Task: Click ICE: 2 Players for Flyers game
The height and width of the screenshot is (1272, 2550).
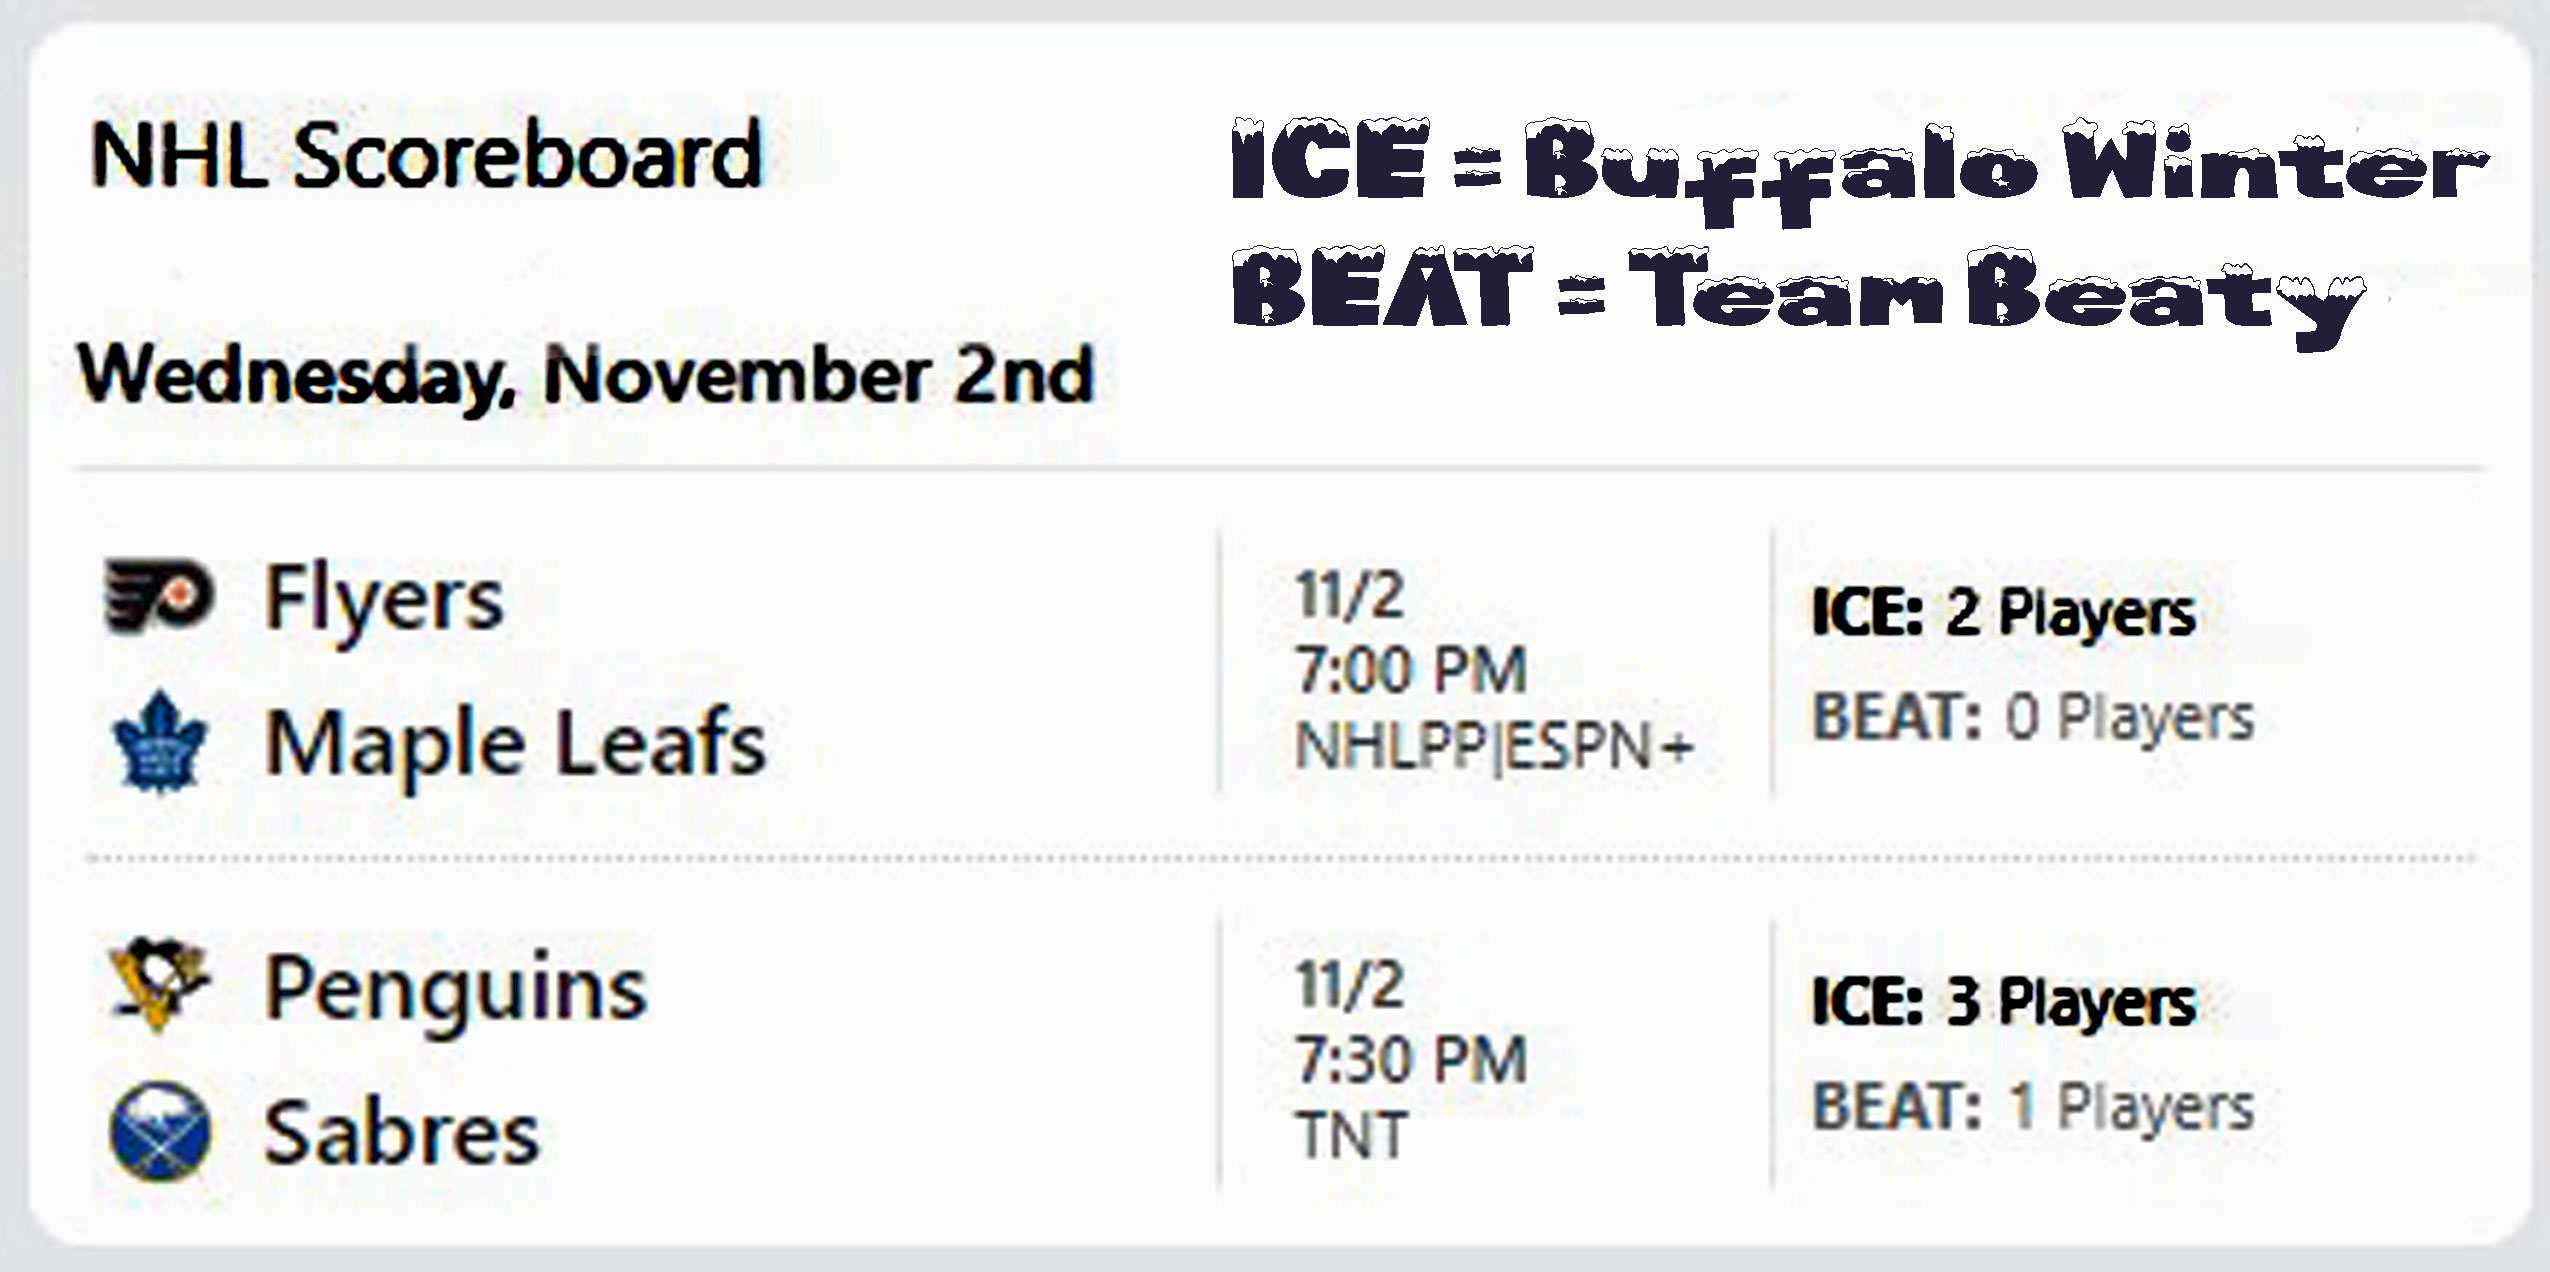Action: [x=2003, y=612]
